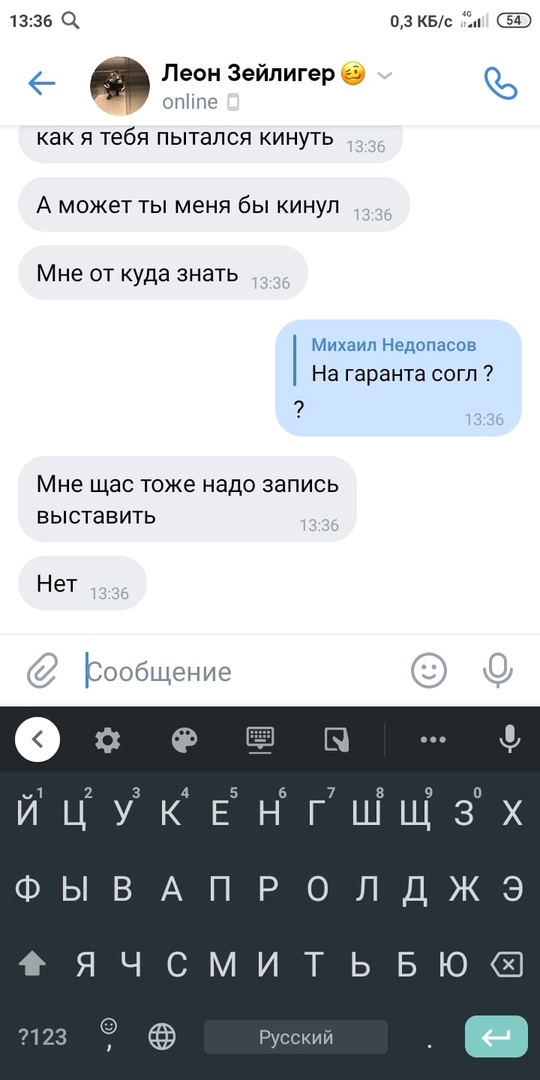Start a voice call with phone icon
Viewport: 540px width, 1080px height.
coord(501,84)
